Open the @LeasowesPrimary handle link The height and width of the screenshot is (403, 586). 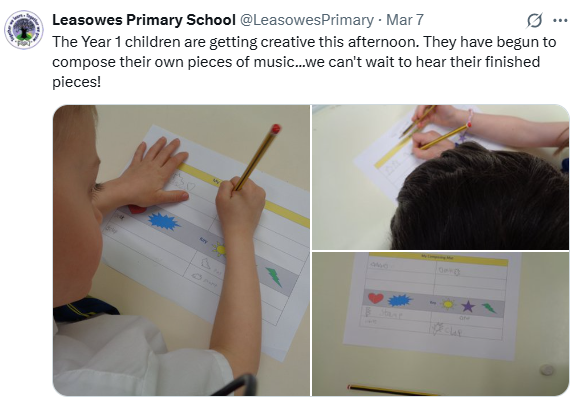pyautogui.click(x=306, y=20)
